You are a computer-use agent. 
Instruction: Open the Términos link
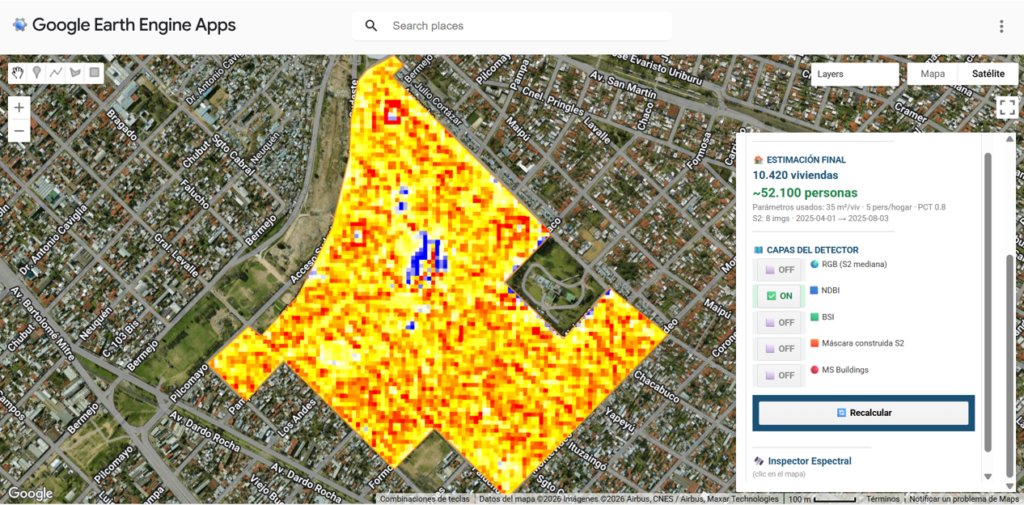click(882, 499)
